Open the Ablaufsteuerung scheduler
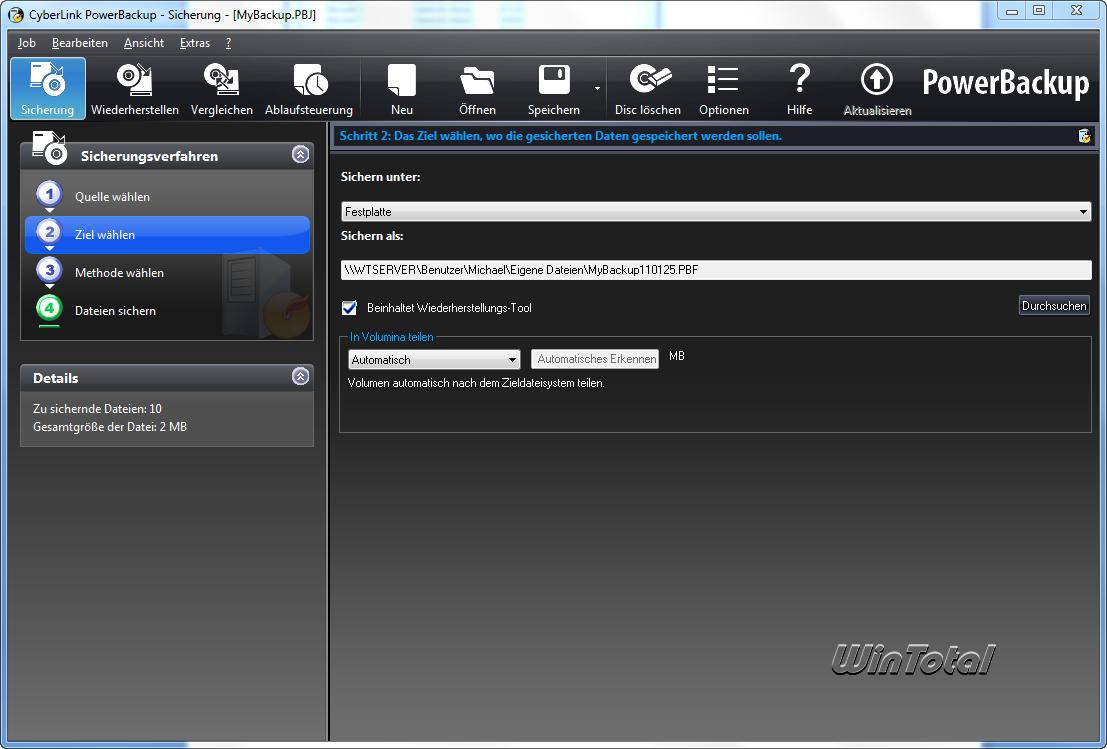Screen dimensions: 1107x749 pos(309,88)
